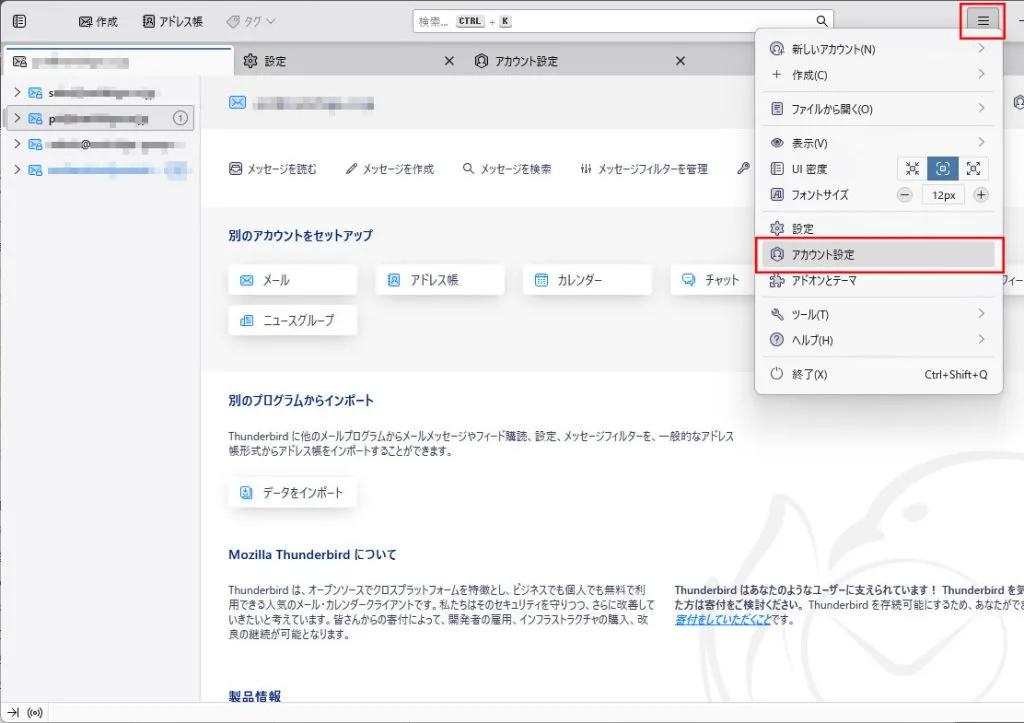The image size is (1024, 723).
Task: Click the チャット setup chat icon
Action: pyautogui.click(x=689, y=280)
